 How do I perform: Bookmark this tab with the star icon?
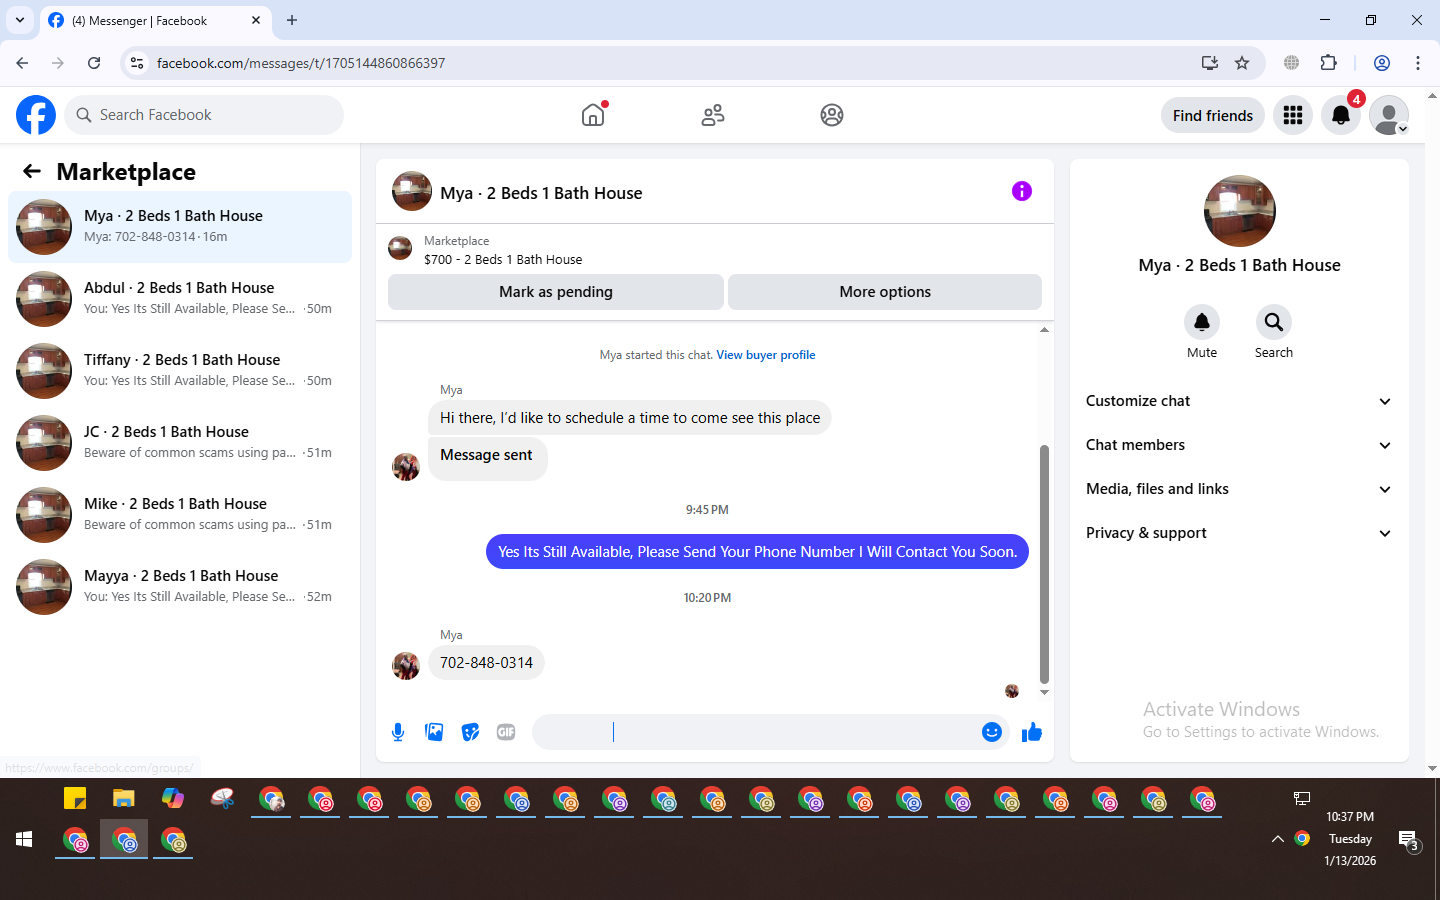click(x=1242, y=63)
